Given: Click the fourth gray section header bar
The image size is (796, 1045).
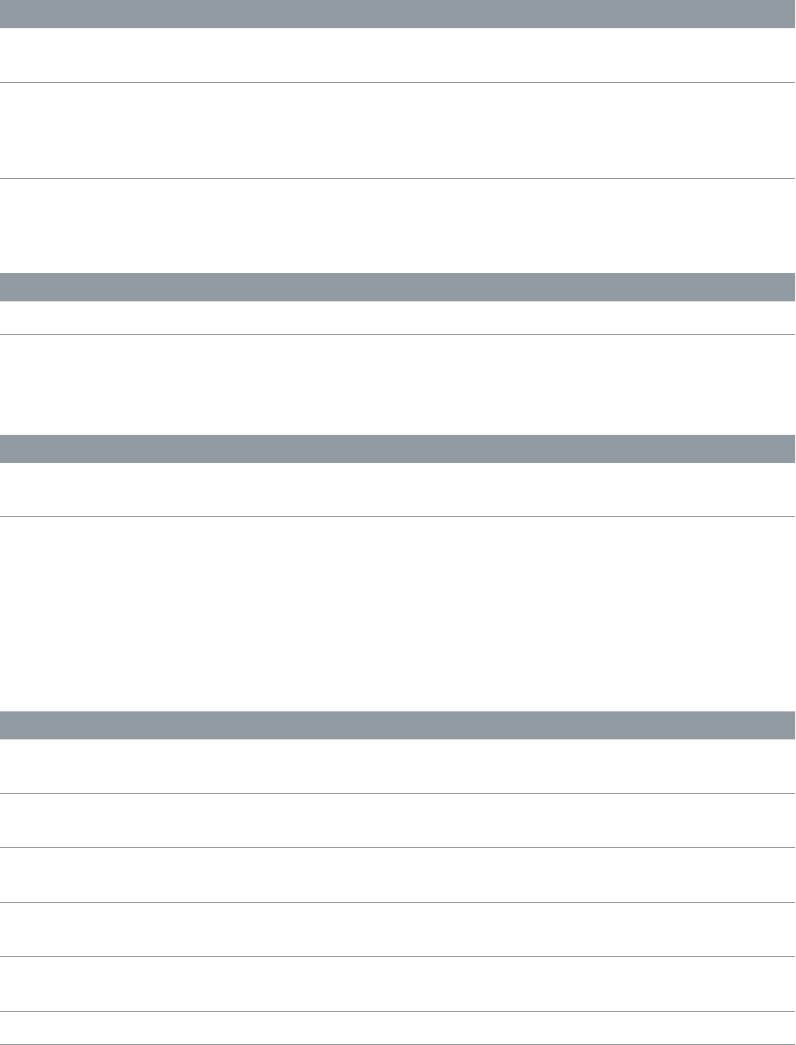Looking at the screenshot, I should point(398,724).
